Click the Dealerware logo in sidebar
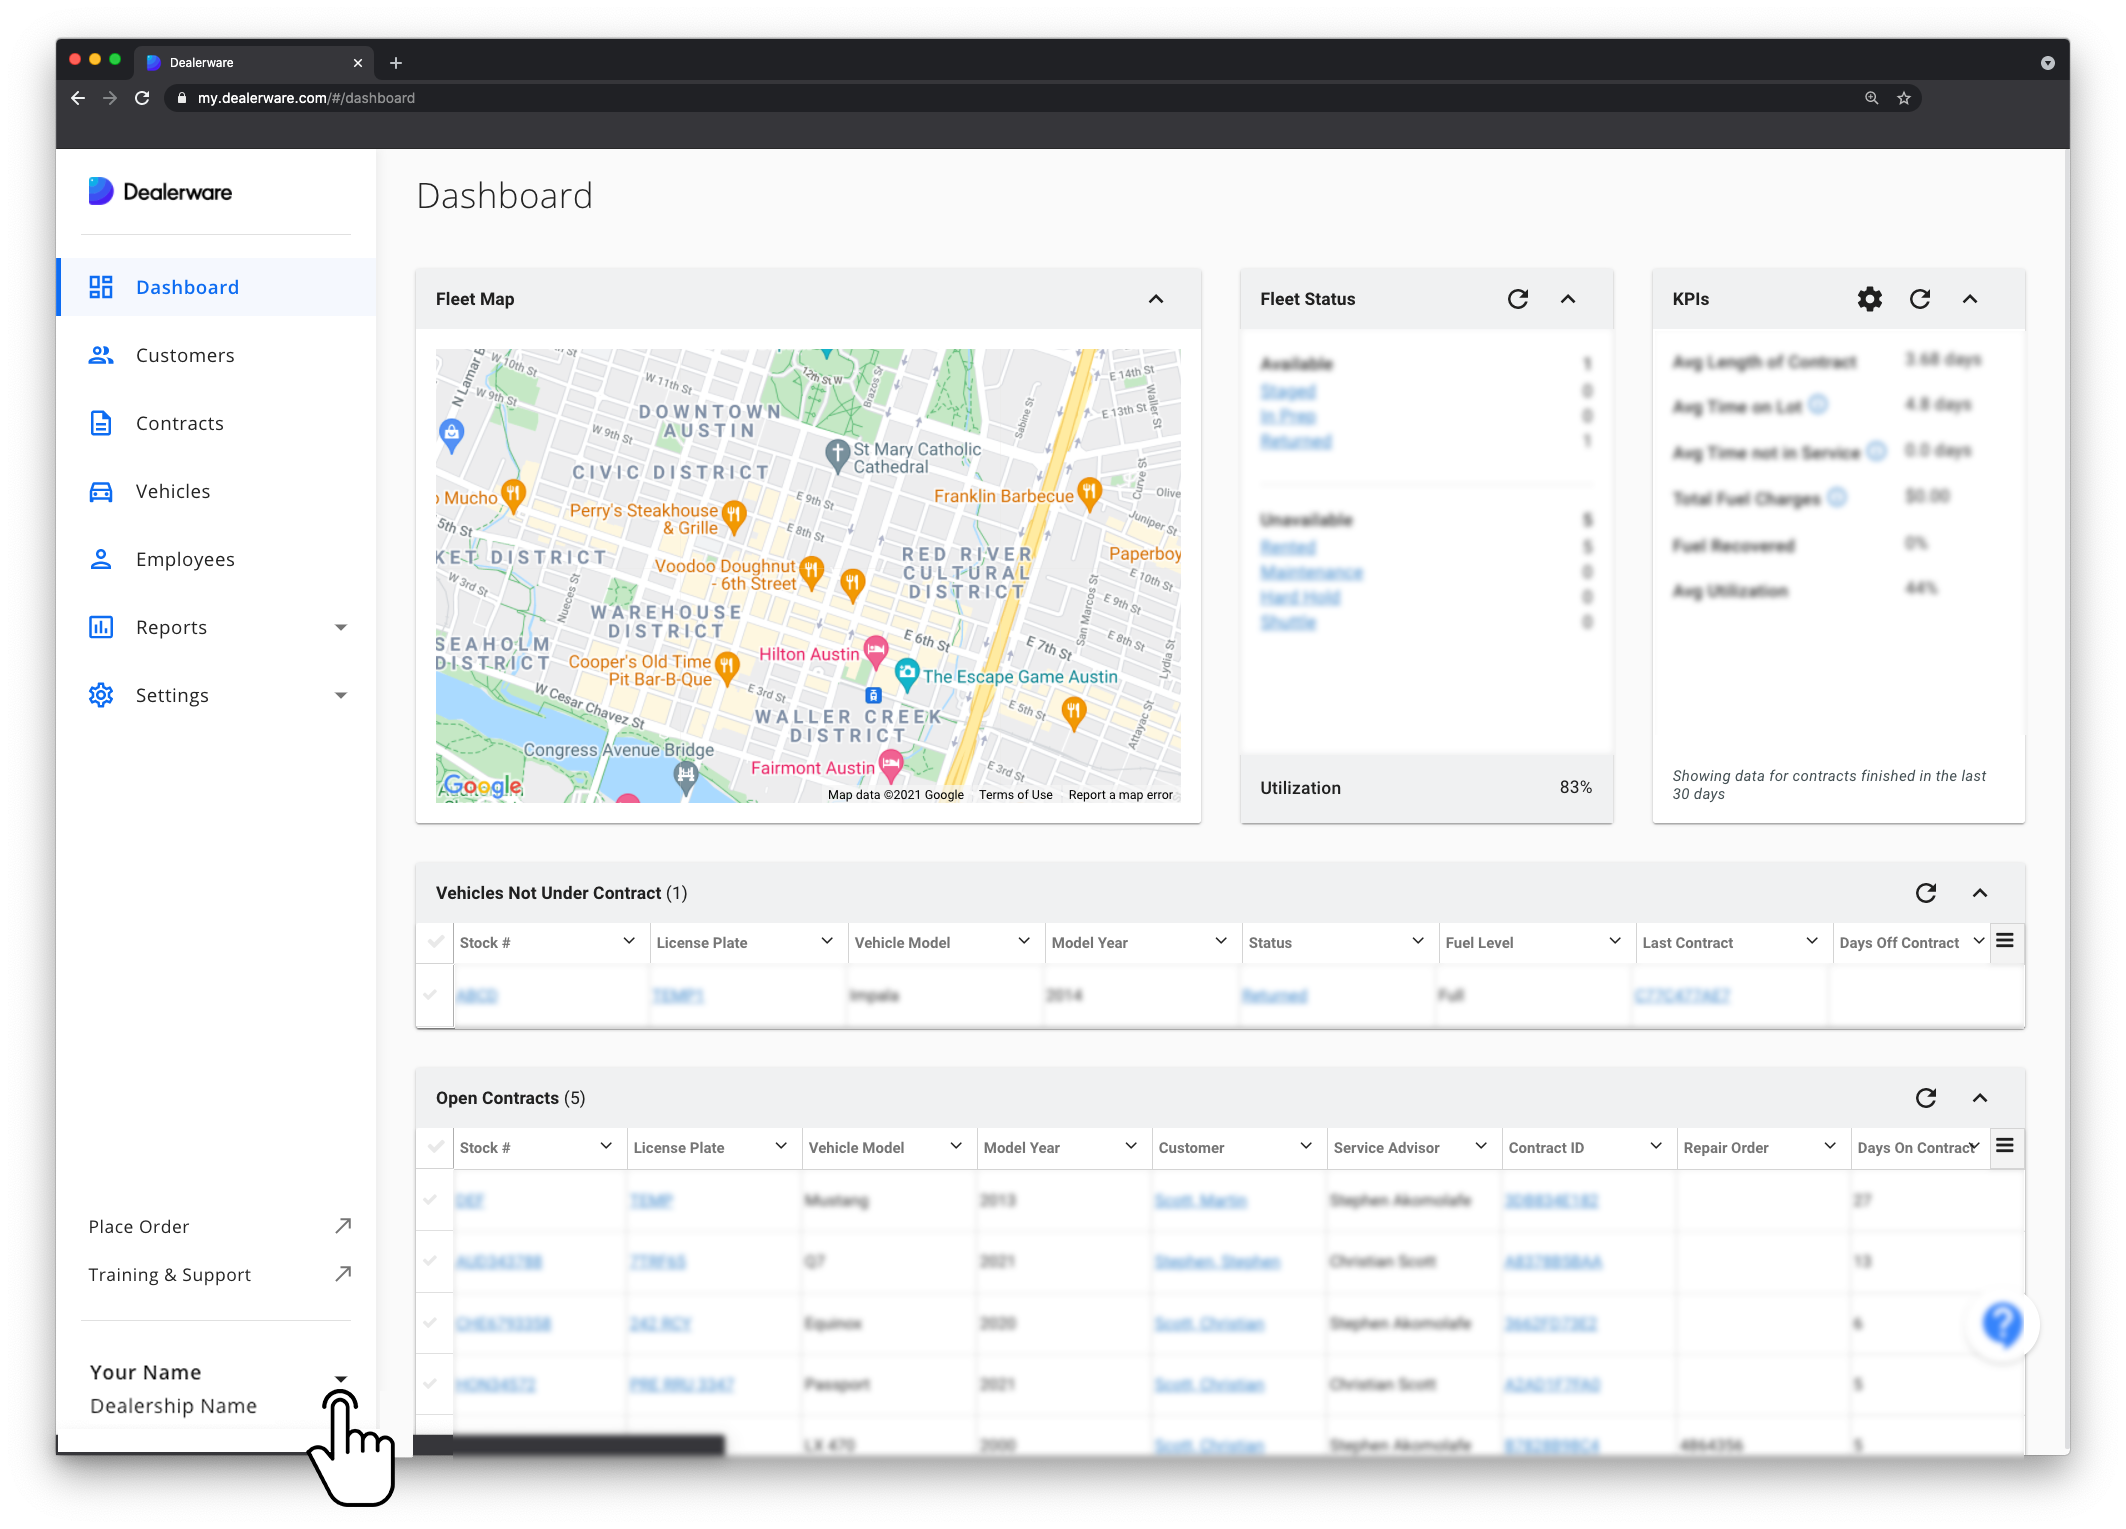The image size is (2126, 1529). coord(160,191)
